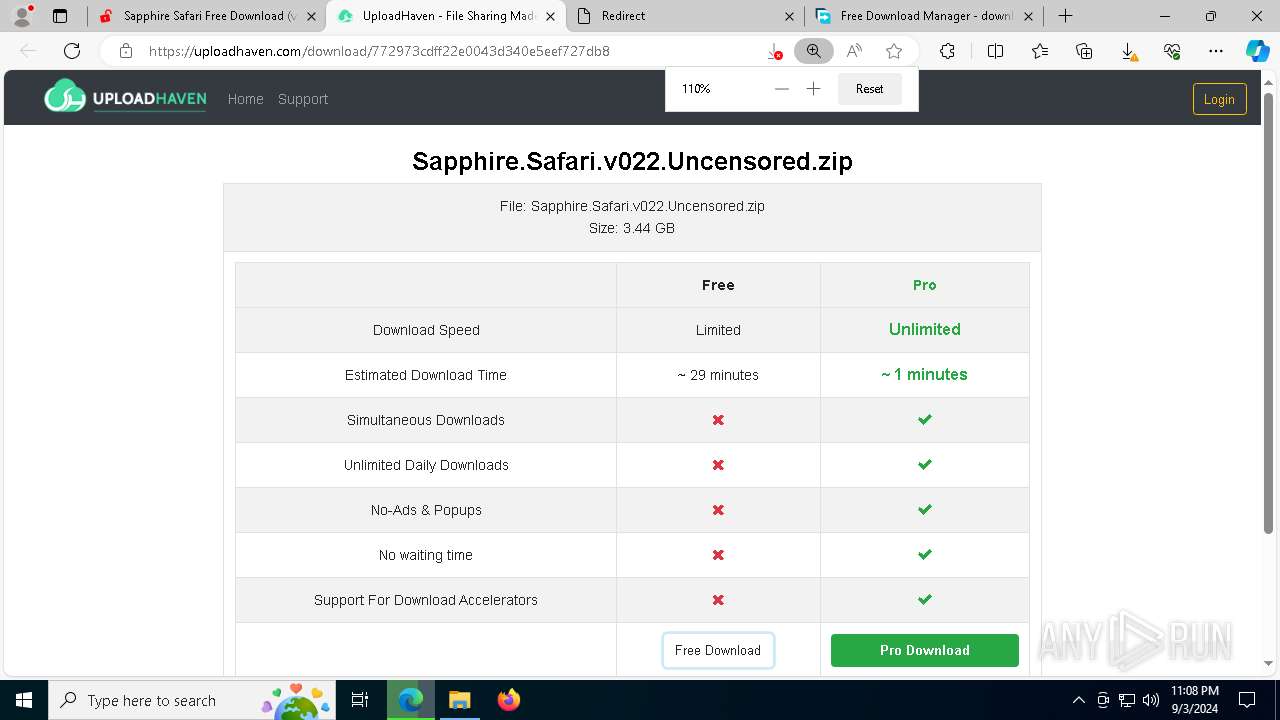Click the taskbar search box
Viewport: 1280px width, 720px height.
(x=192, y=700)
